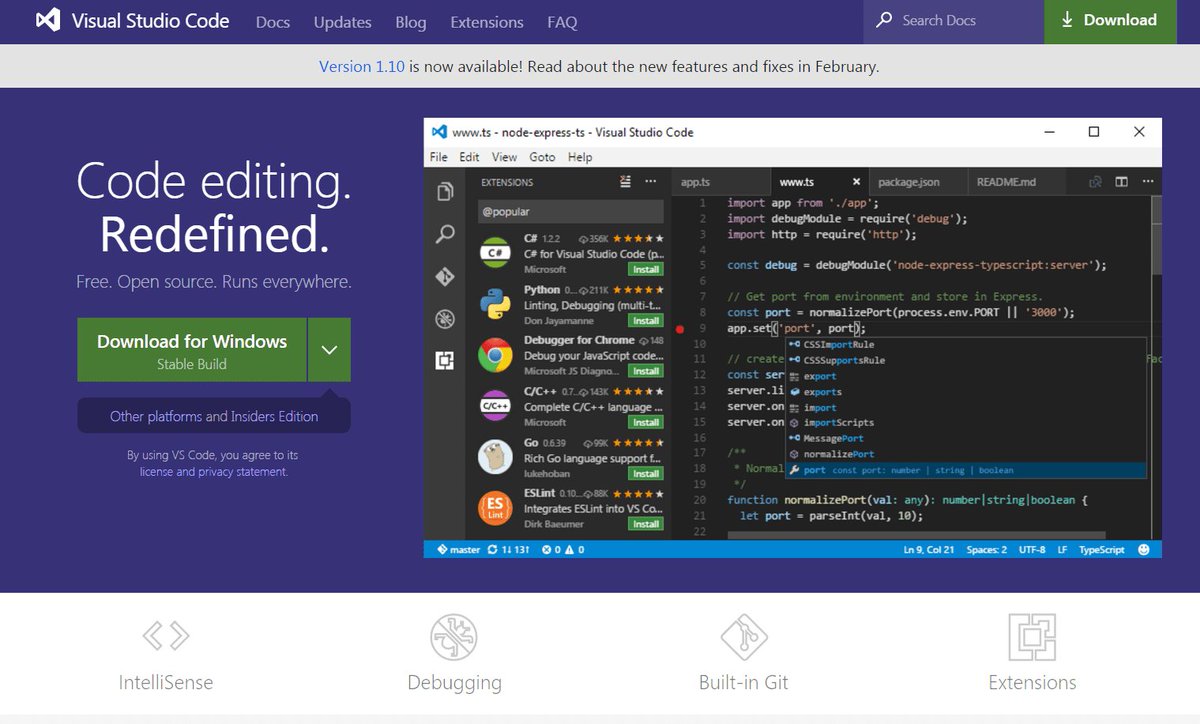The image size is (1200, 724).
Task: Switch to the app.ts editor tab
Action: click(x=720, y=182)
